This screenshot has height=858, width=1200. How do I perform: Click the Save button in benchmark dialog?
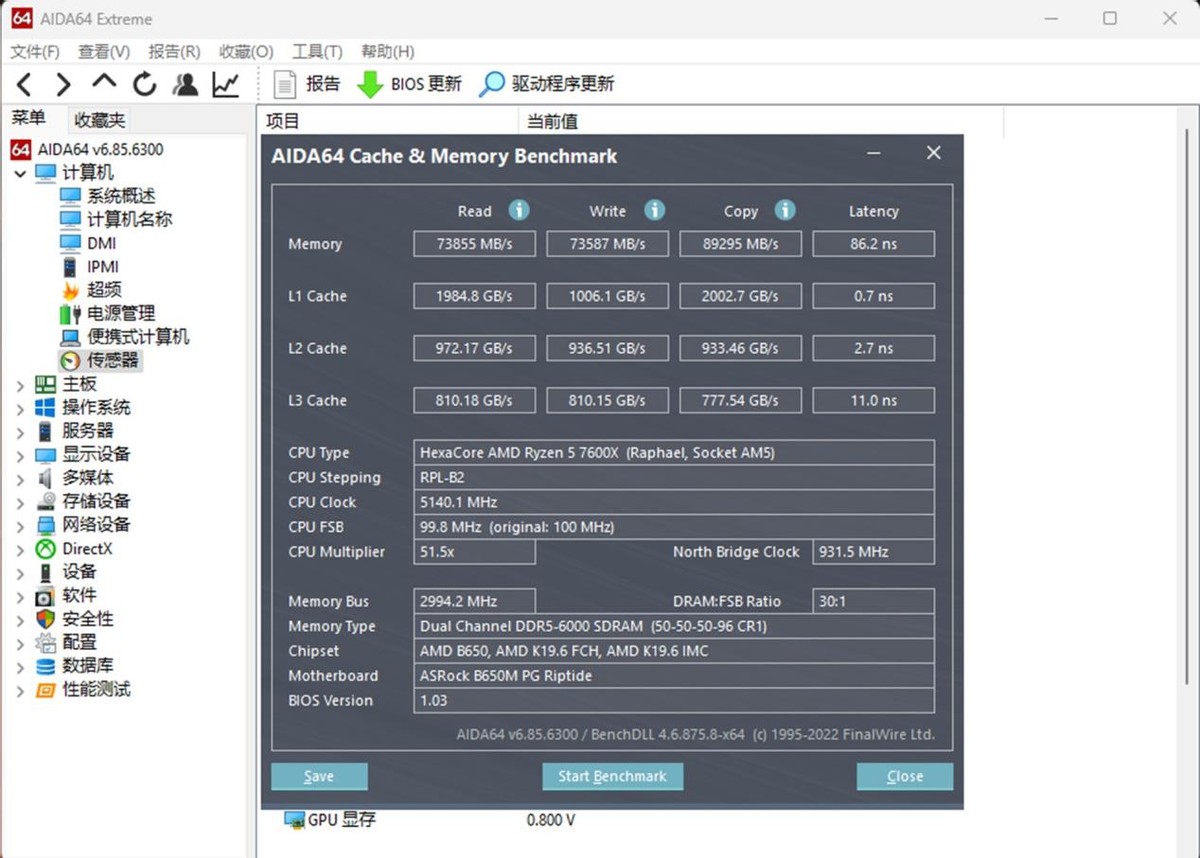[319, 776]
